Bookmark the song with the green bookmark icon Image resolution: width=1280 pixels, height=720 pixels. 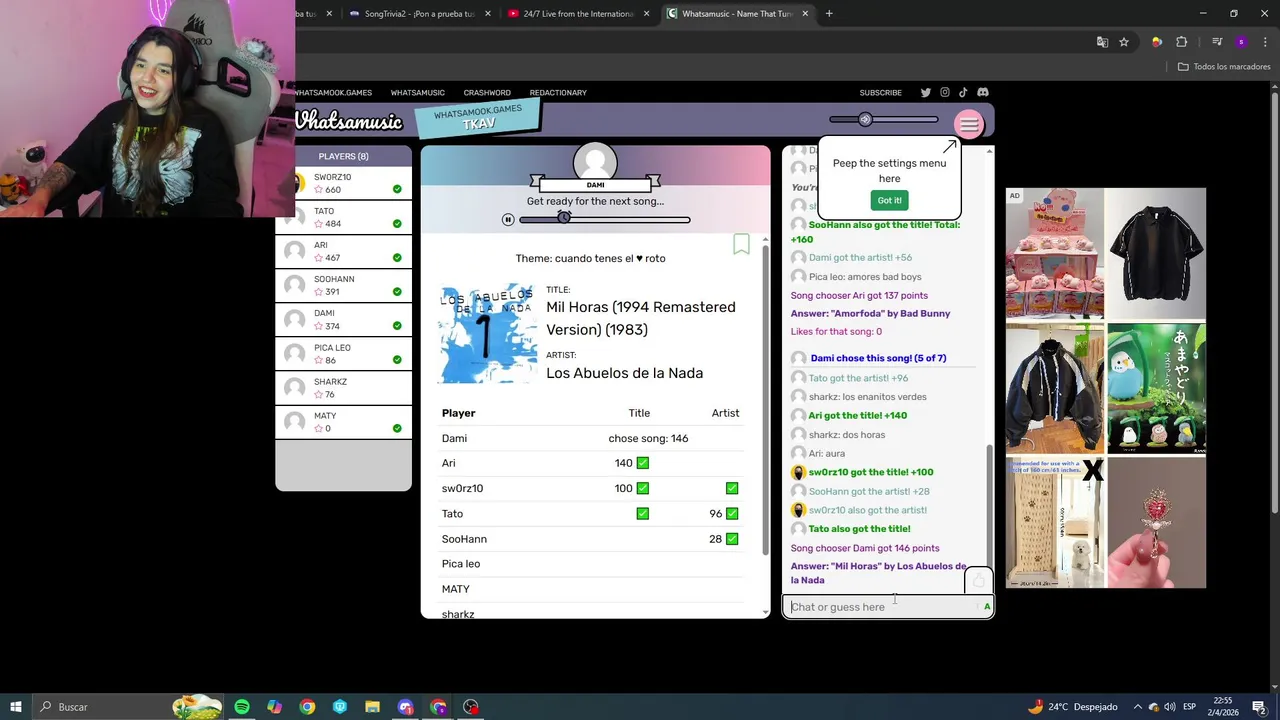pos(741,244)
